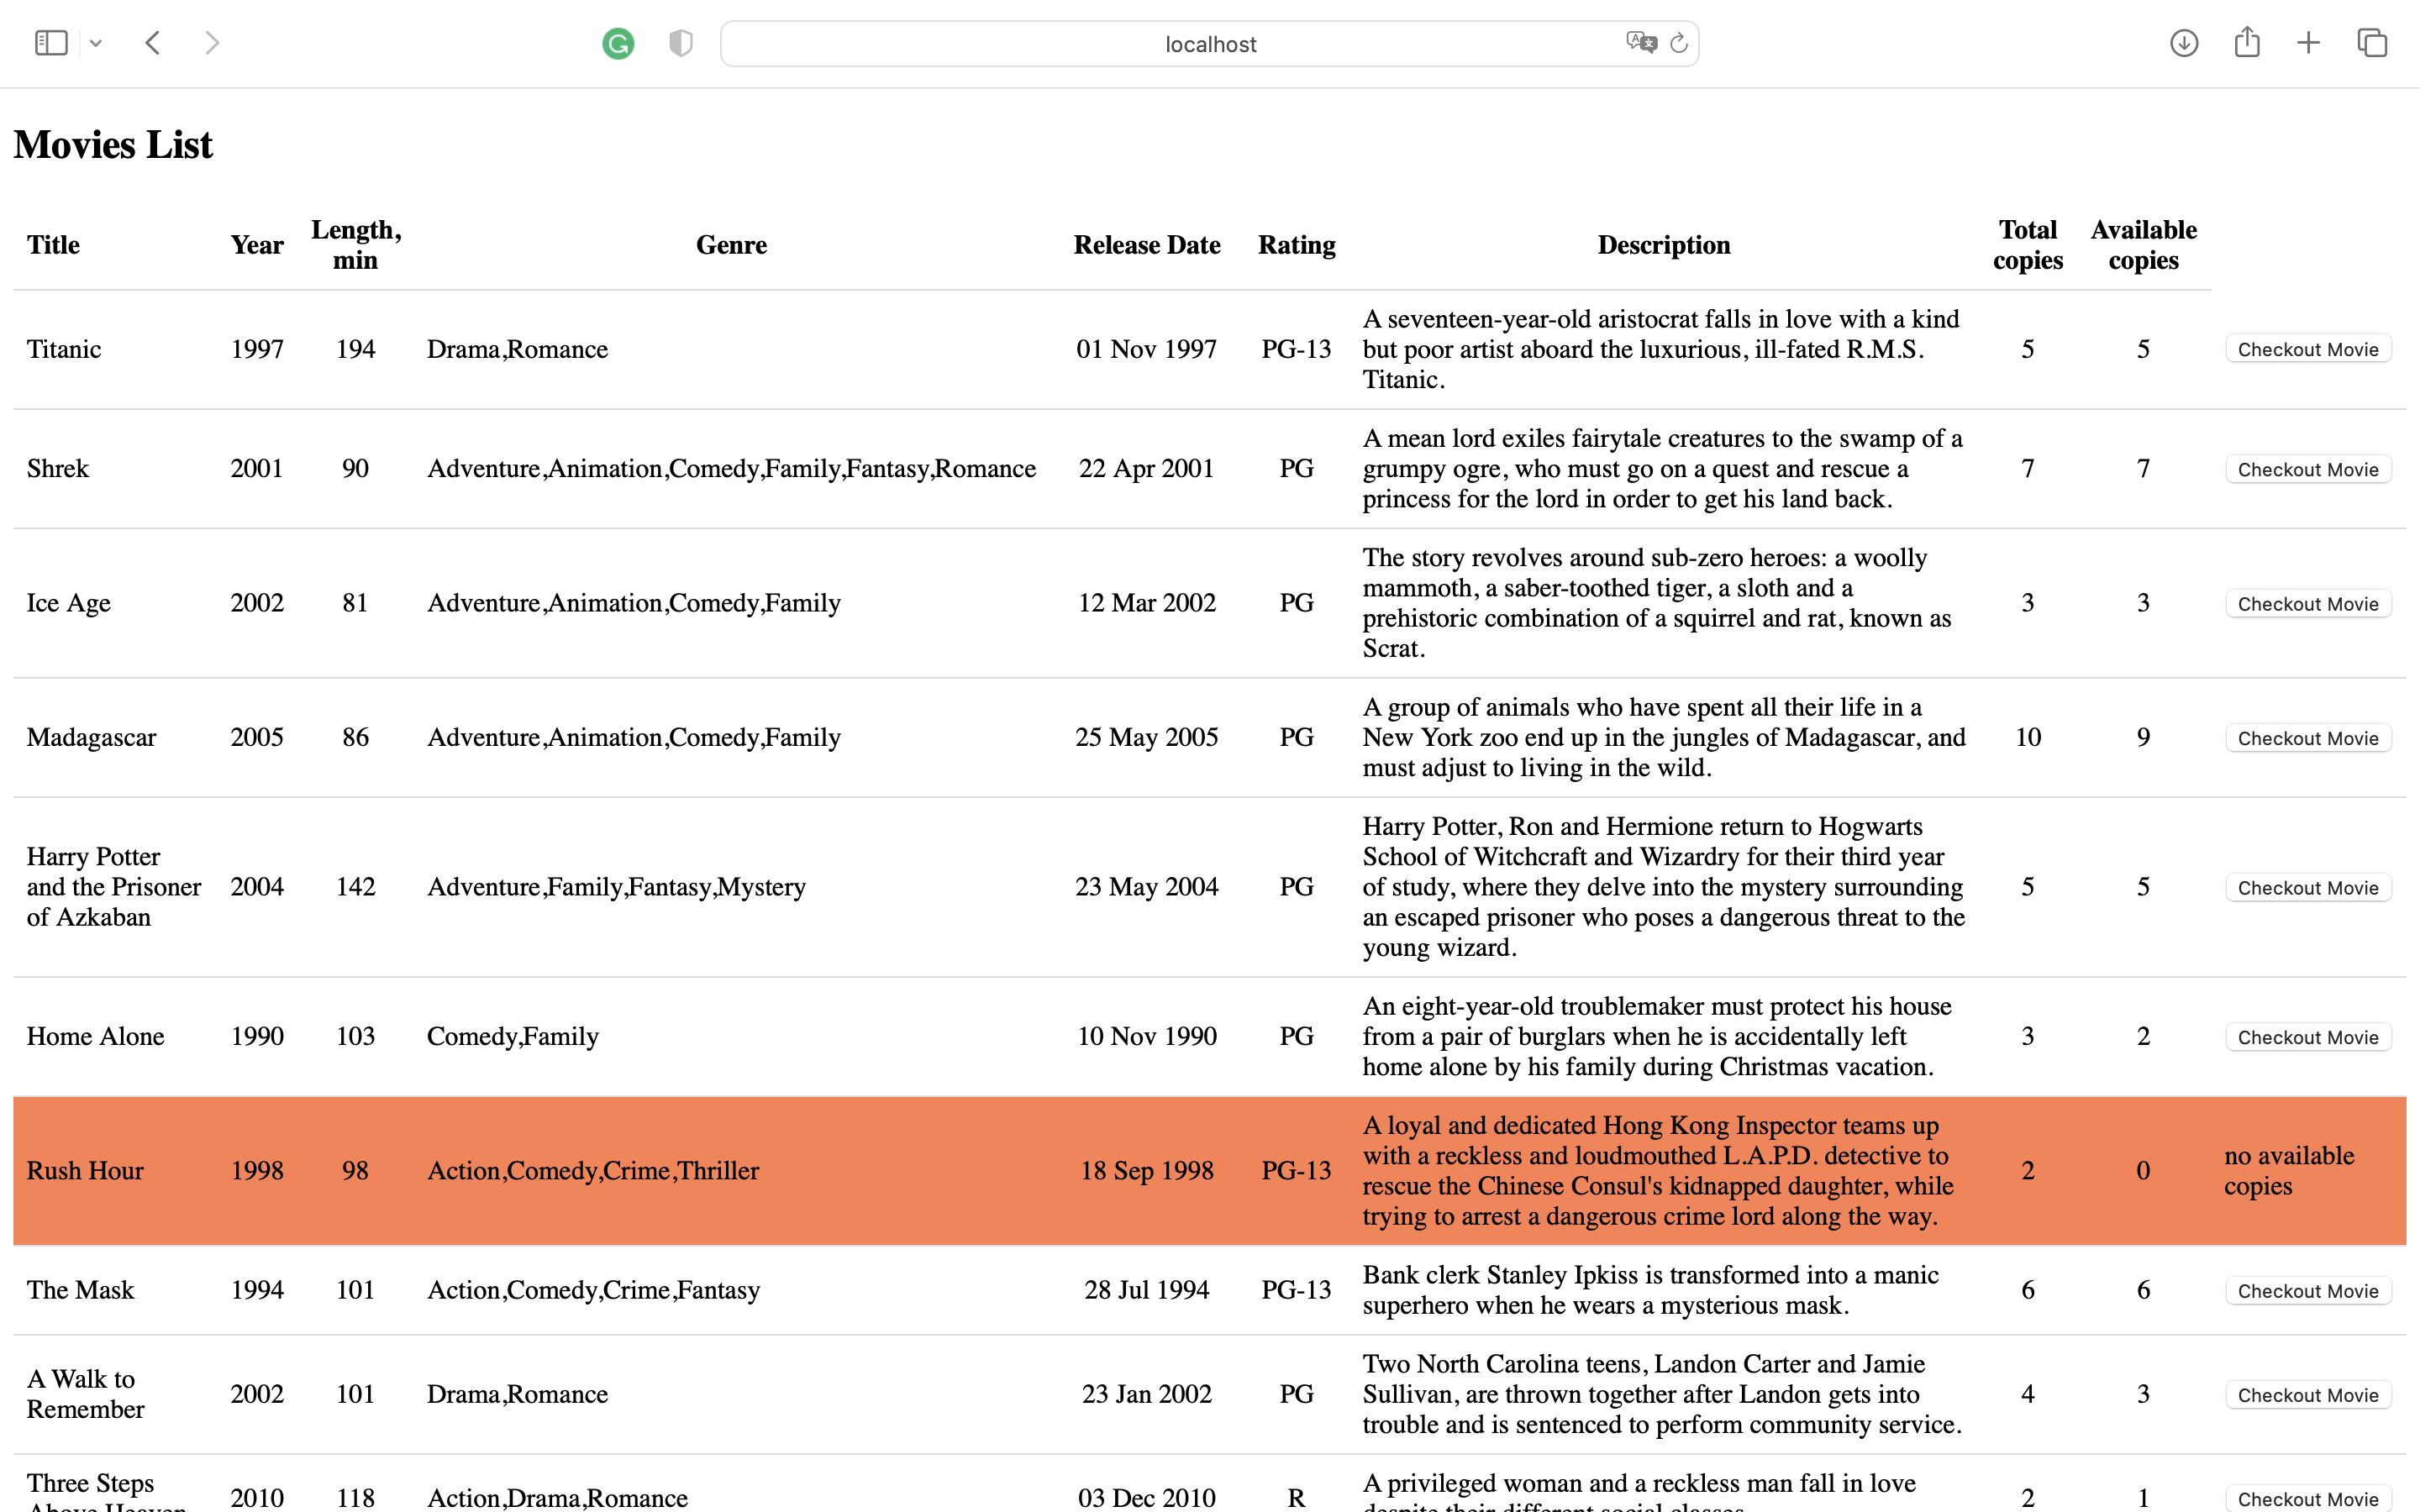Checkout the movie Titanic
Viewport: 2420px width, 1512px height.
click(x=2307, y=349)
